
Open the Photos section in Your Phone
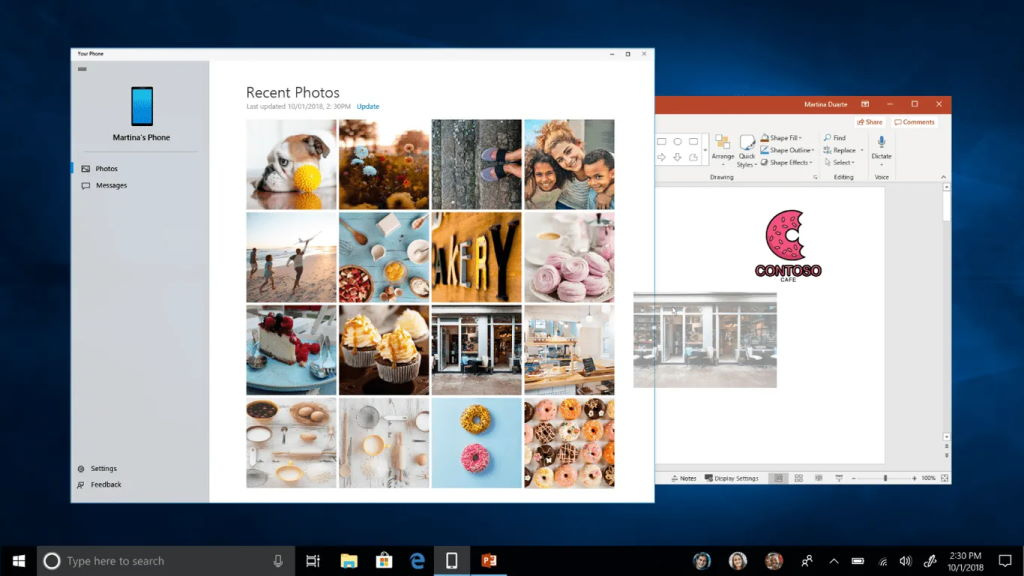click(x=103, y=168)
